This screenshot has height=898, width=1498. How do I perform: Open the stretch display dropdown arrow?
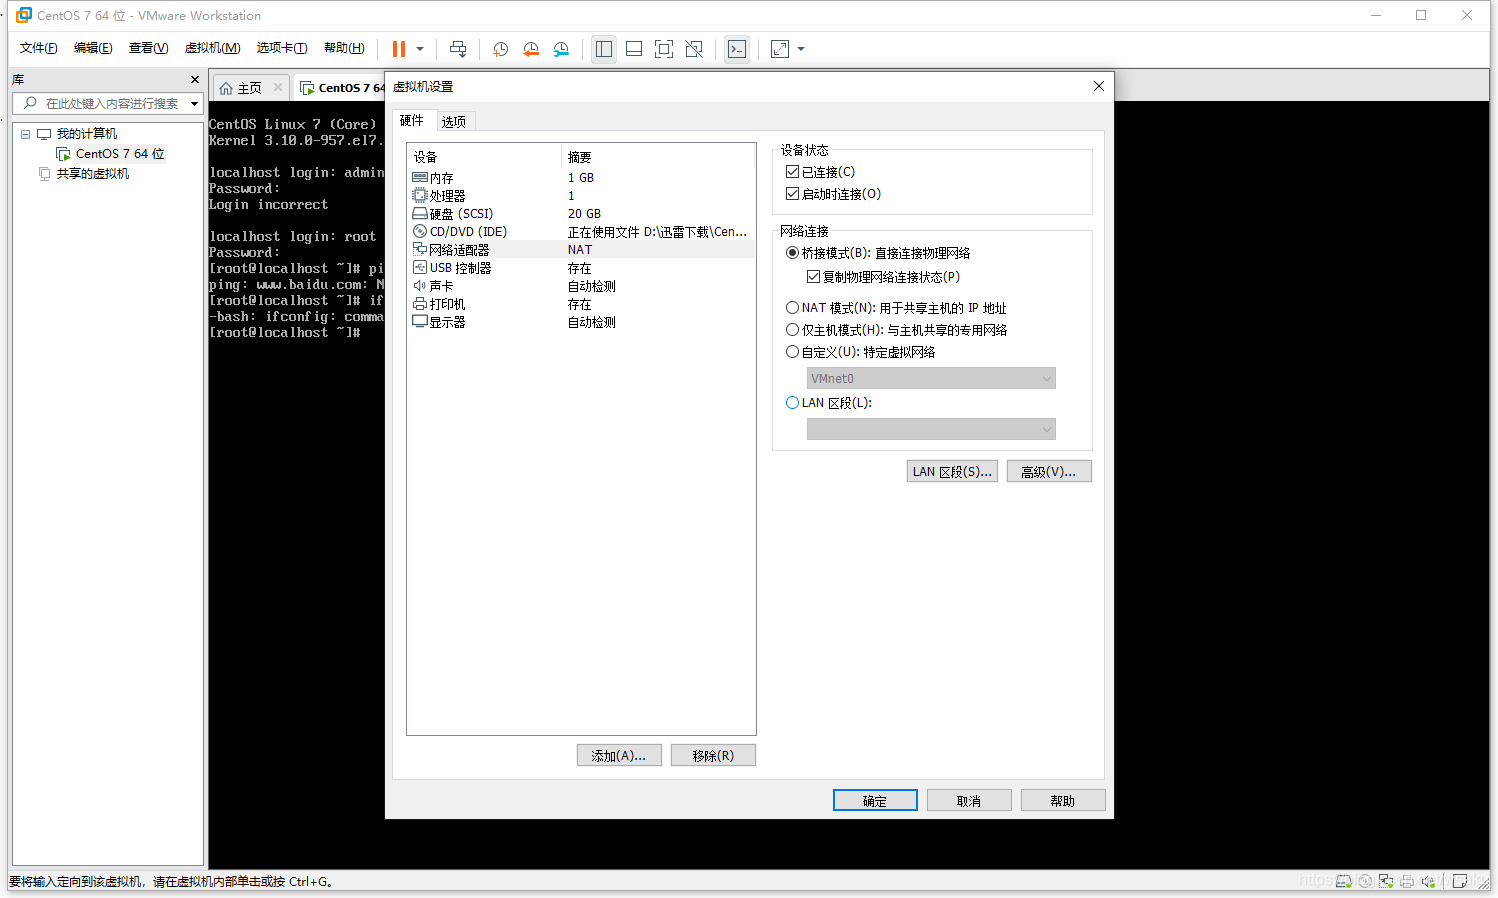801,49
